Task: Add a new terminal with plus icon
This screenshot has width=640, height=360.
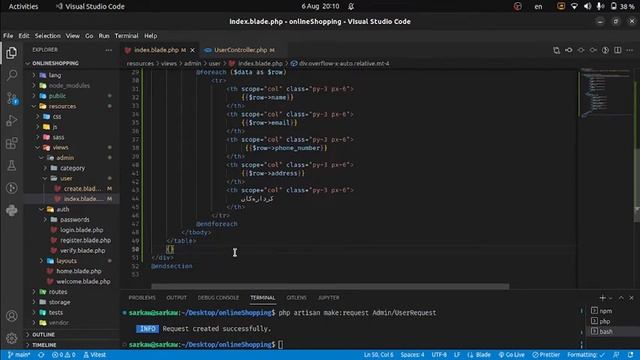Action: click(x=602, y=298)
